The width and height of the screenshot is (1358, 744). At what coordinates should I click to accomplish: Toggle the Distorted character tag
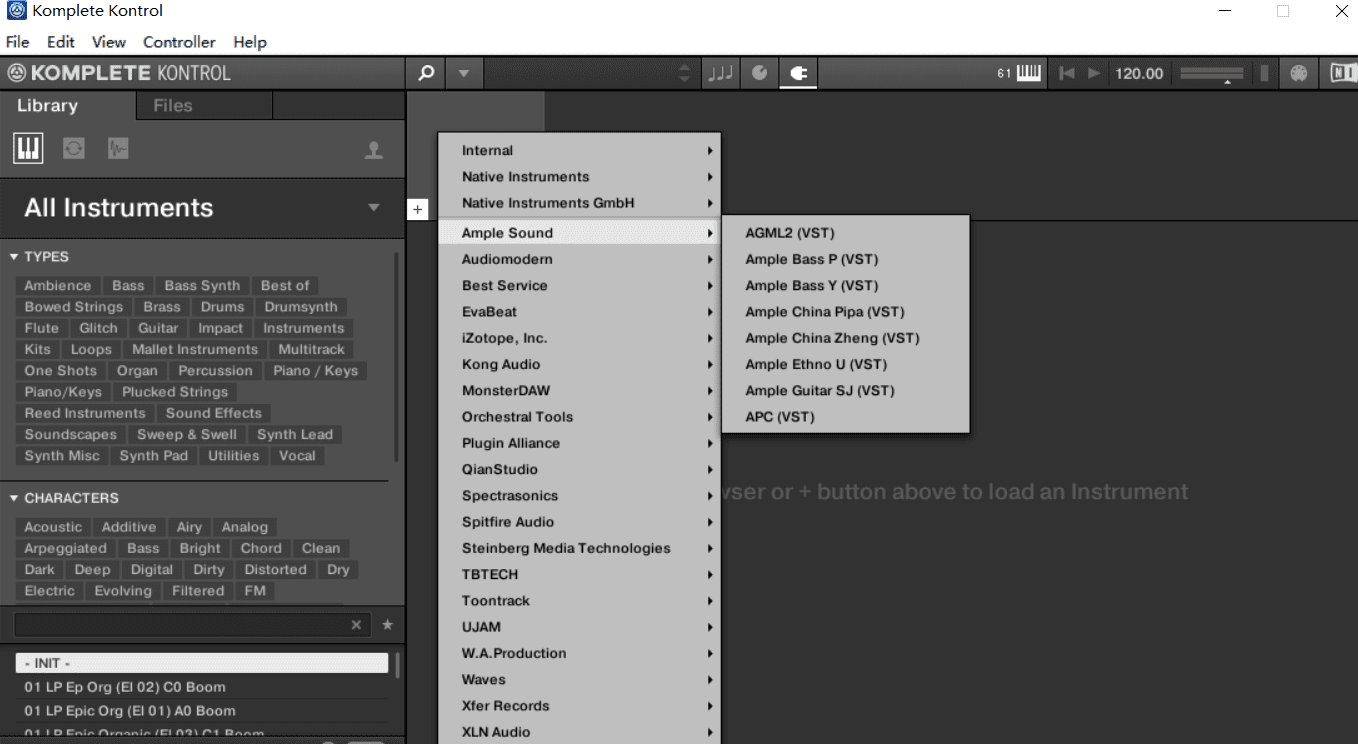coord(276,570)
